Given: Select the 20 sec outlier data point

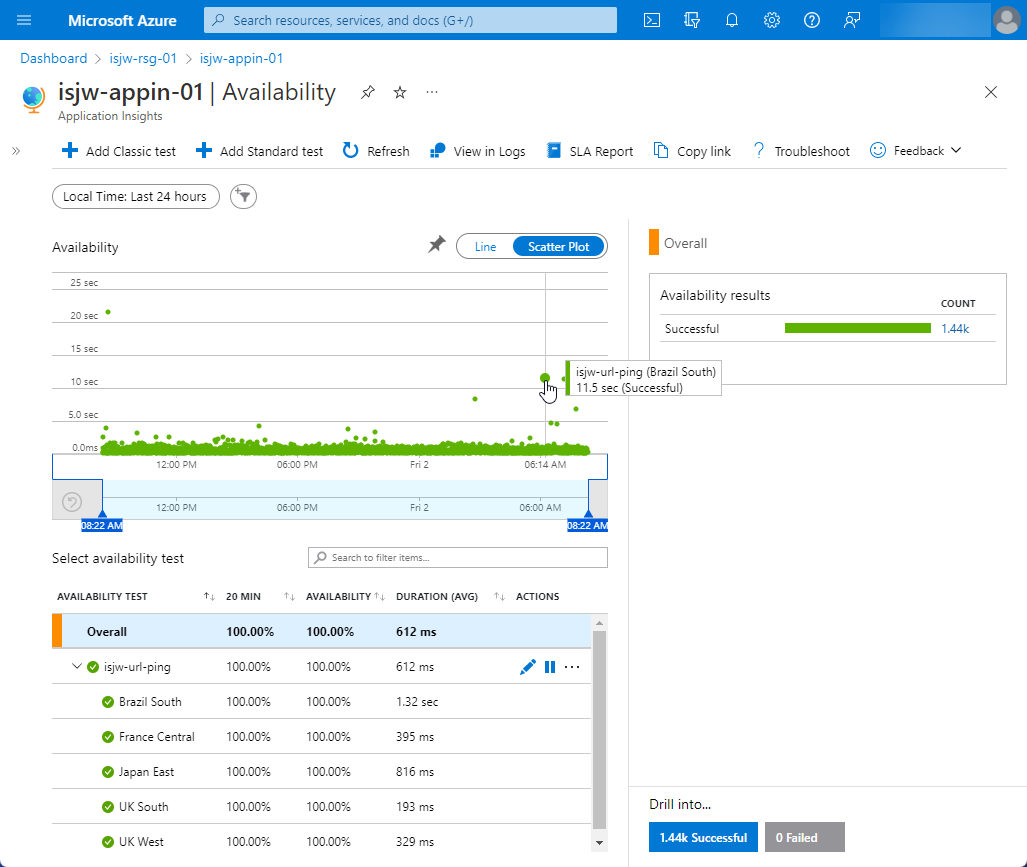Looking at the screenshot, I should (x=108, y=312).
